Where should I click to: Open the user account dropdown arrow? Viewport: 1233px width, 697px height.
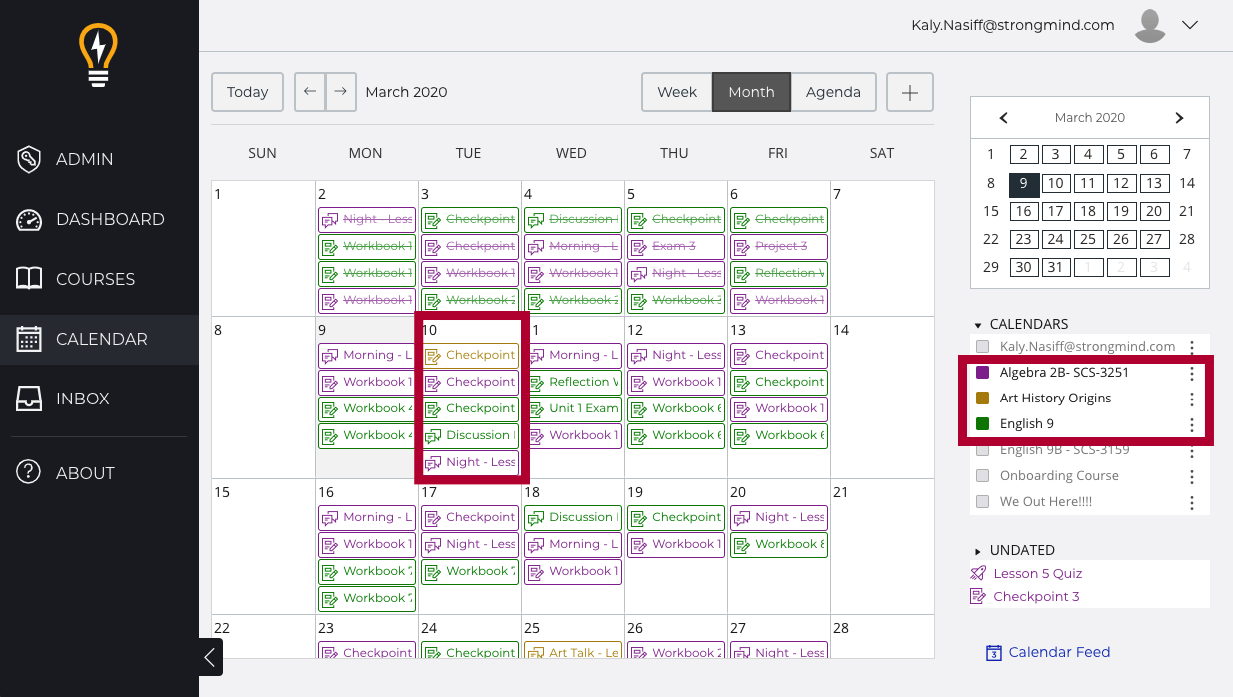coord(1189,26)
